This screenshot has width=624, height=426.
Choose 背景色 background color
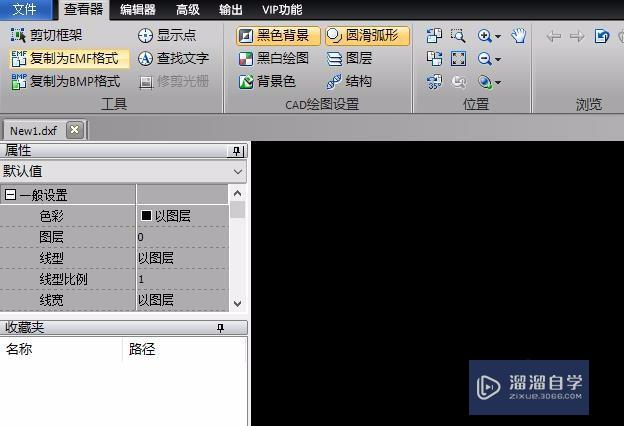(x=267, y=82)
